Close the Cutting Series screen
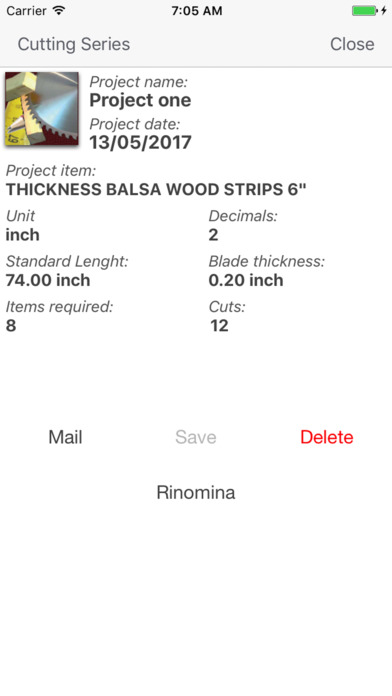 click(352, 44)
